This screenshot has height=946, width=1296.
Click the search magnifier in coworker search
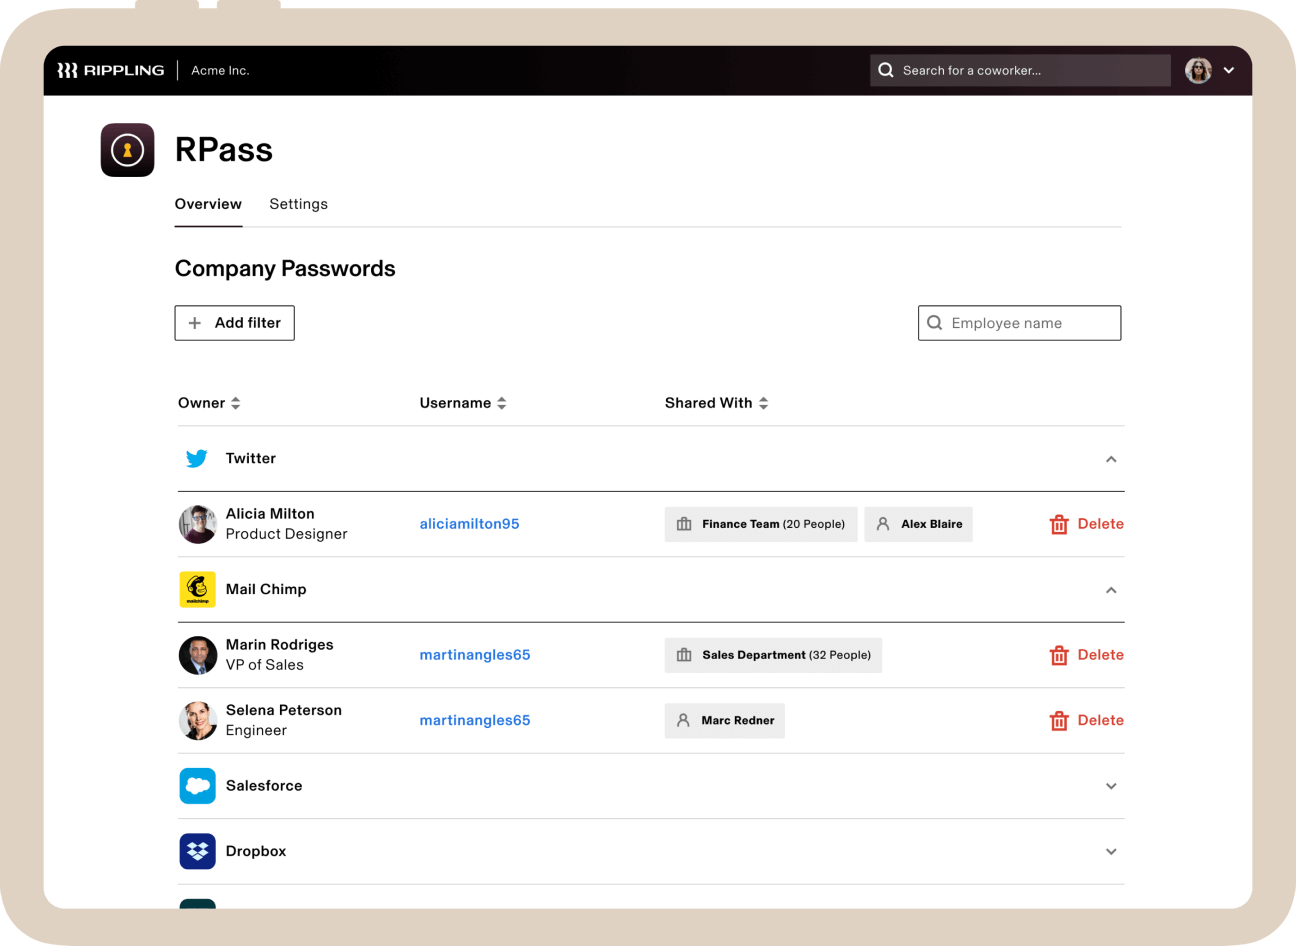[886, 70]
